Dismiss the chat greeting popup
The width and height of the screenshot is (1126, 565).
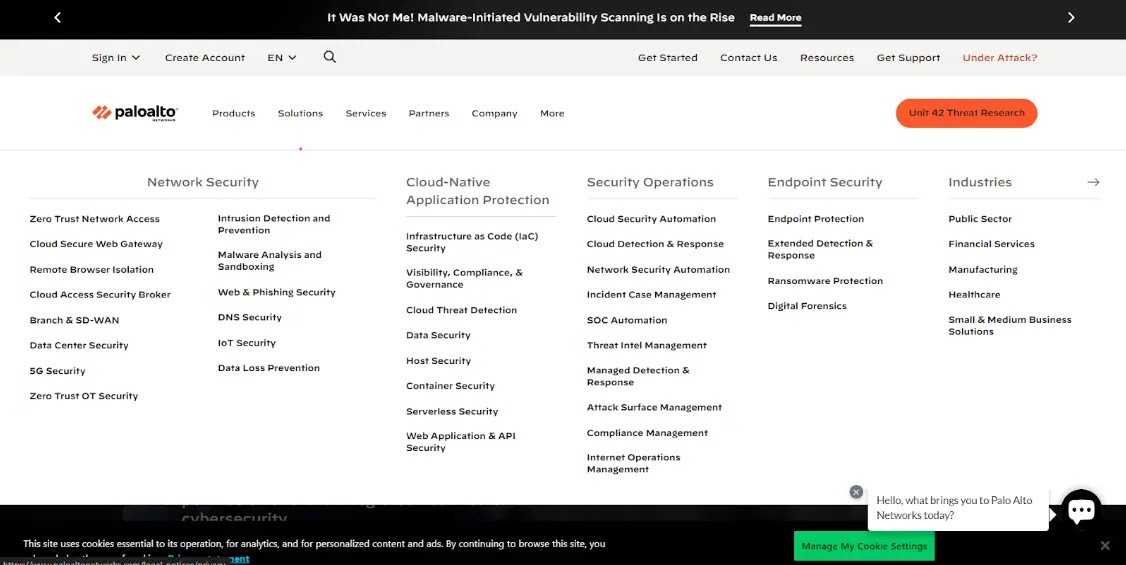coord(856,492)
